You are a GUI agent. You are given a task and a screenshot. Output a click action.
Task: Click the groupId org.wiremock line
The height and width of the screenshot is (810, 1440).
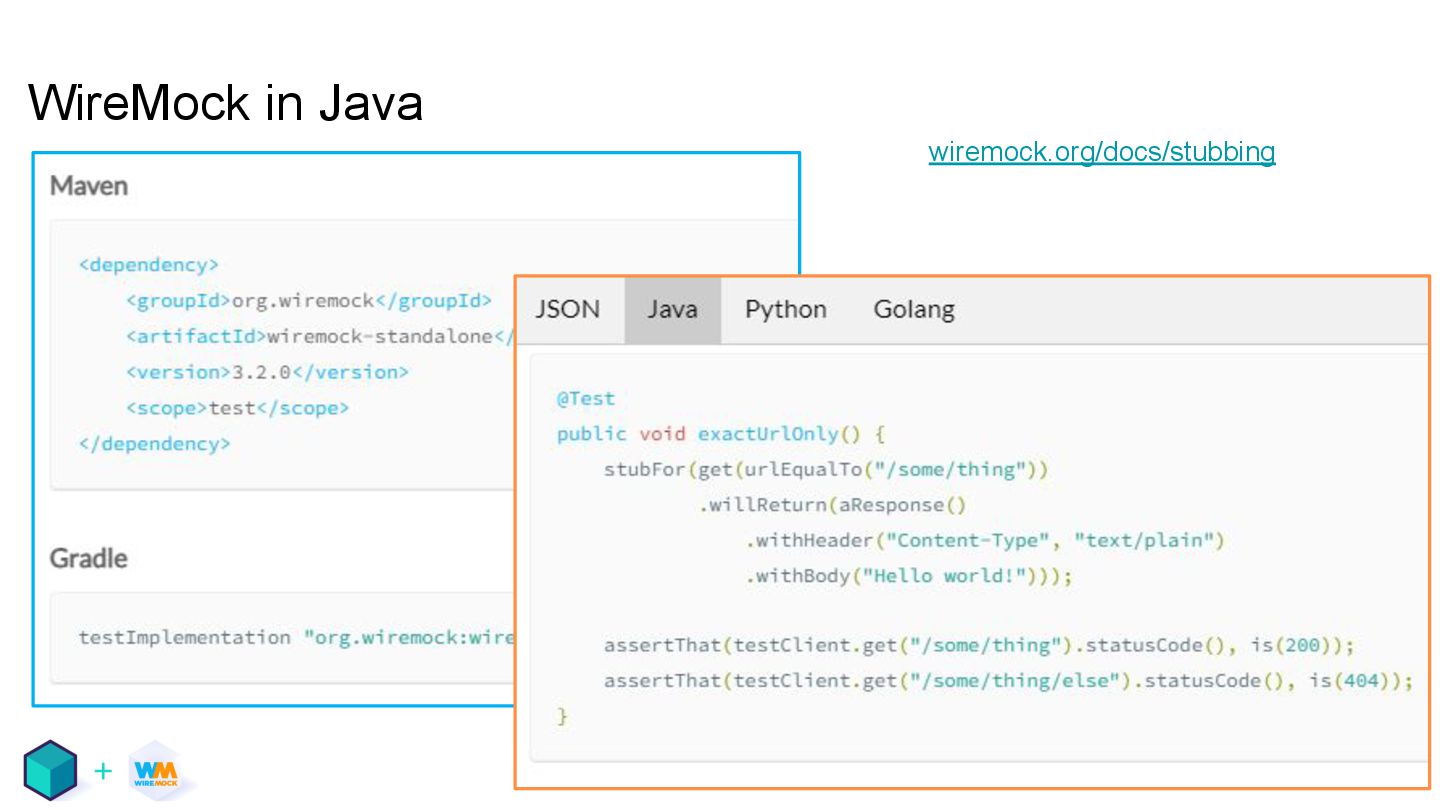tap(309, 300)
